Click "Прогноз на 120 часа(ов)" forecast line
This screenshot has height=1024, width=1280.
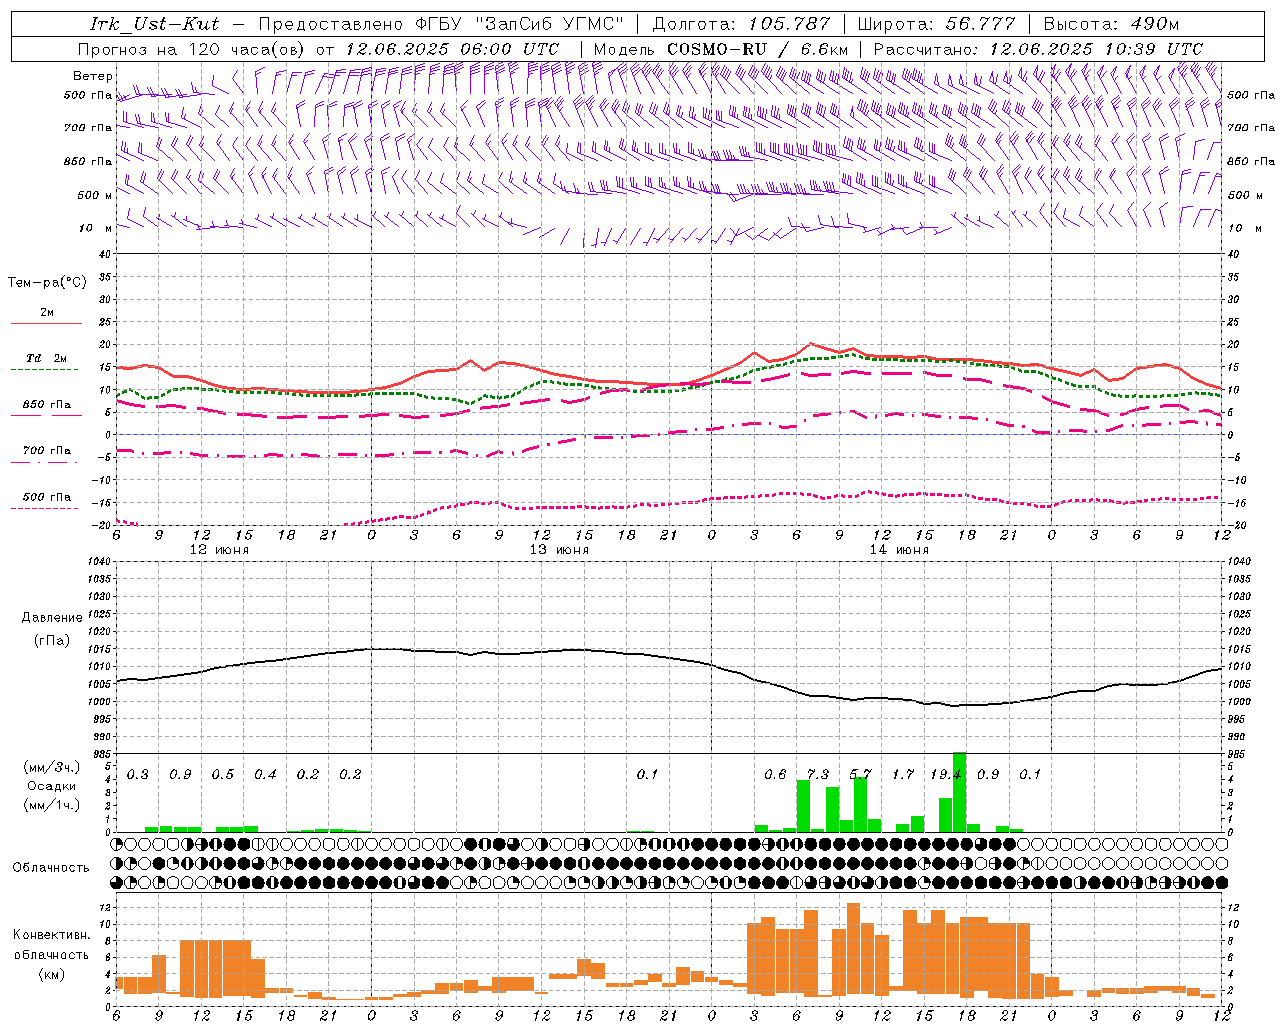192,49
